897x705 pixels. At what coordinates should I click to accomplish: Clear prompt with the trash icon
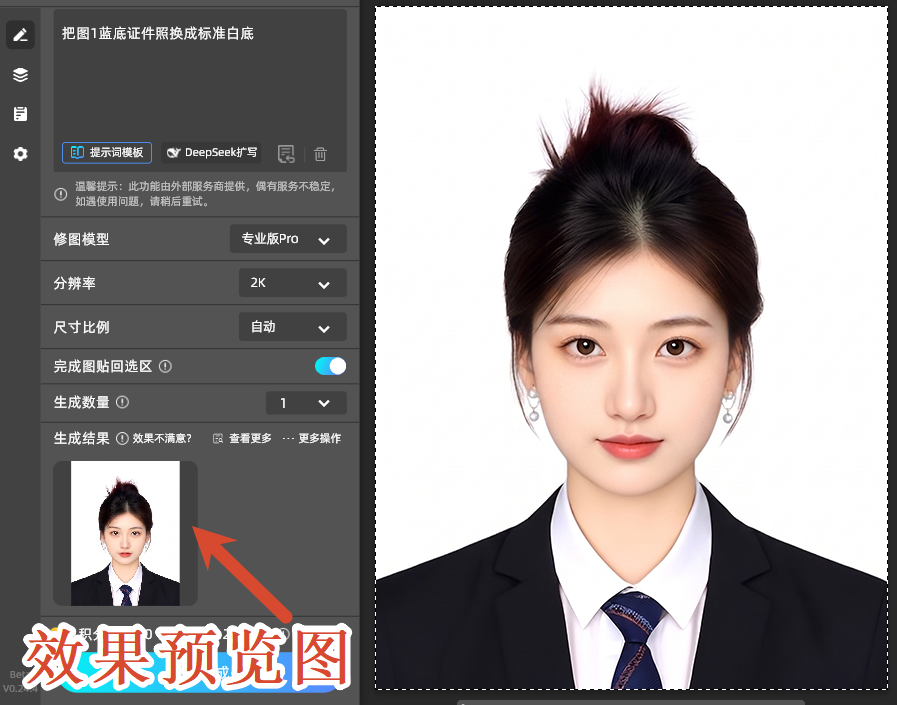tap(320, 153)
